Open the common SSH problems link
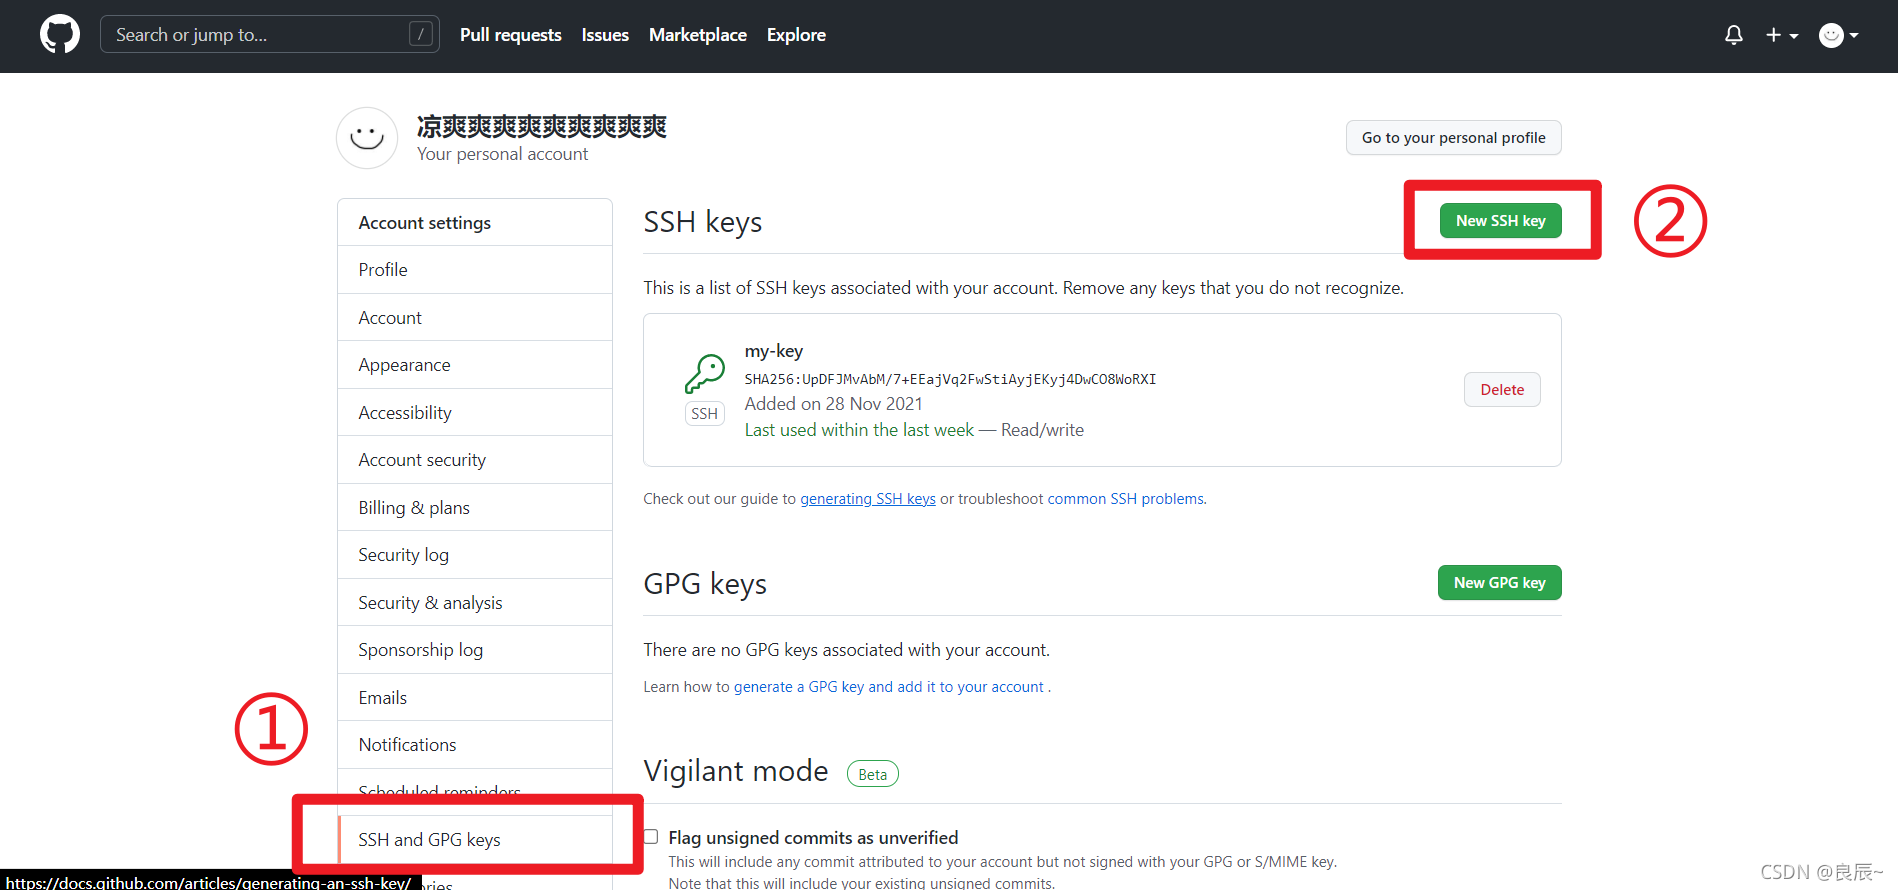Screen dimensions: 1898x890 click(1126, 499)
